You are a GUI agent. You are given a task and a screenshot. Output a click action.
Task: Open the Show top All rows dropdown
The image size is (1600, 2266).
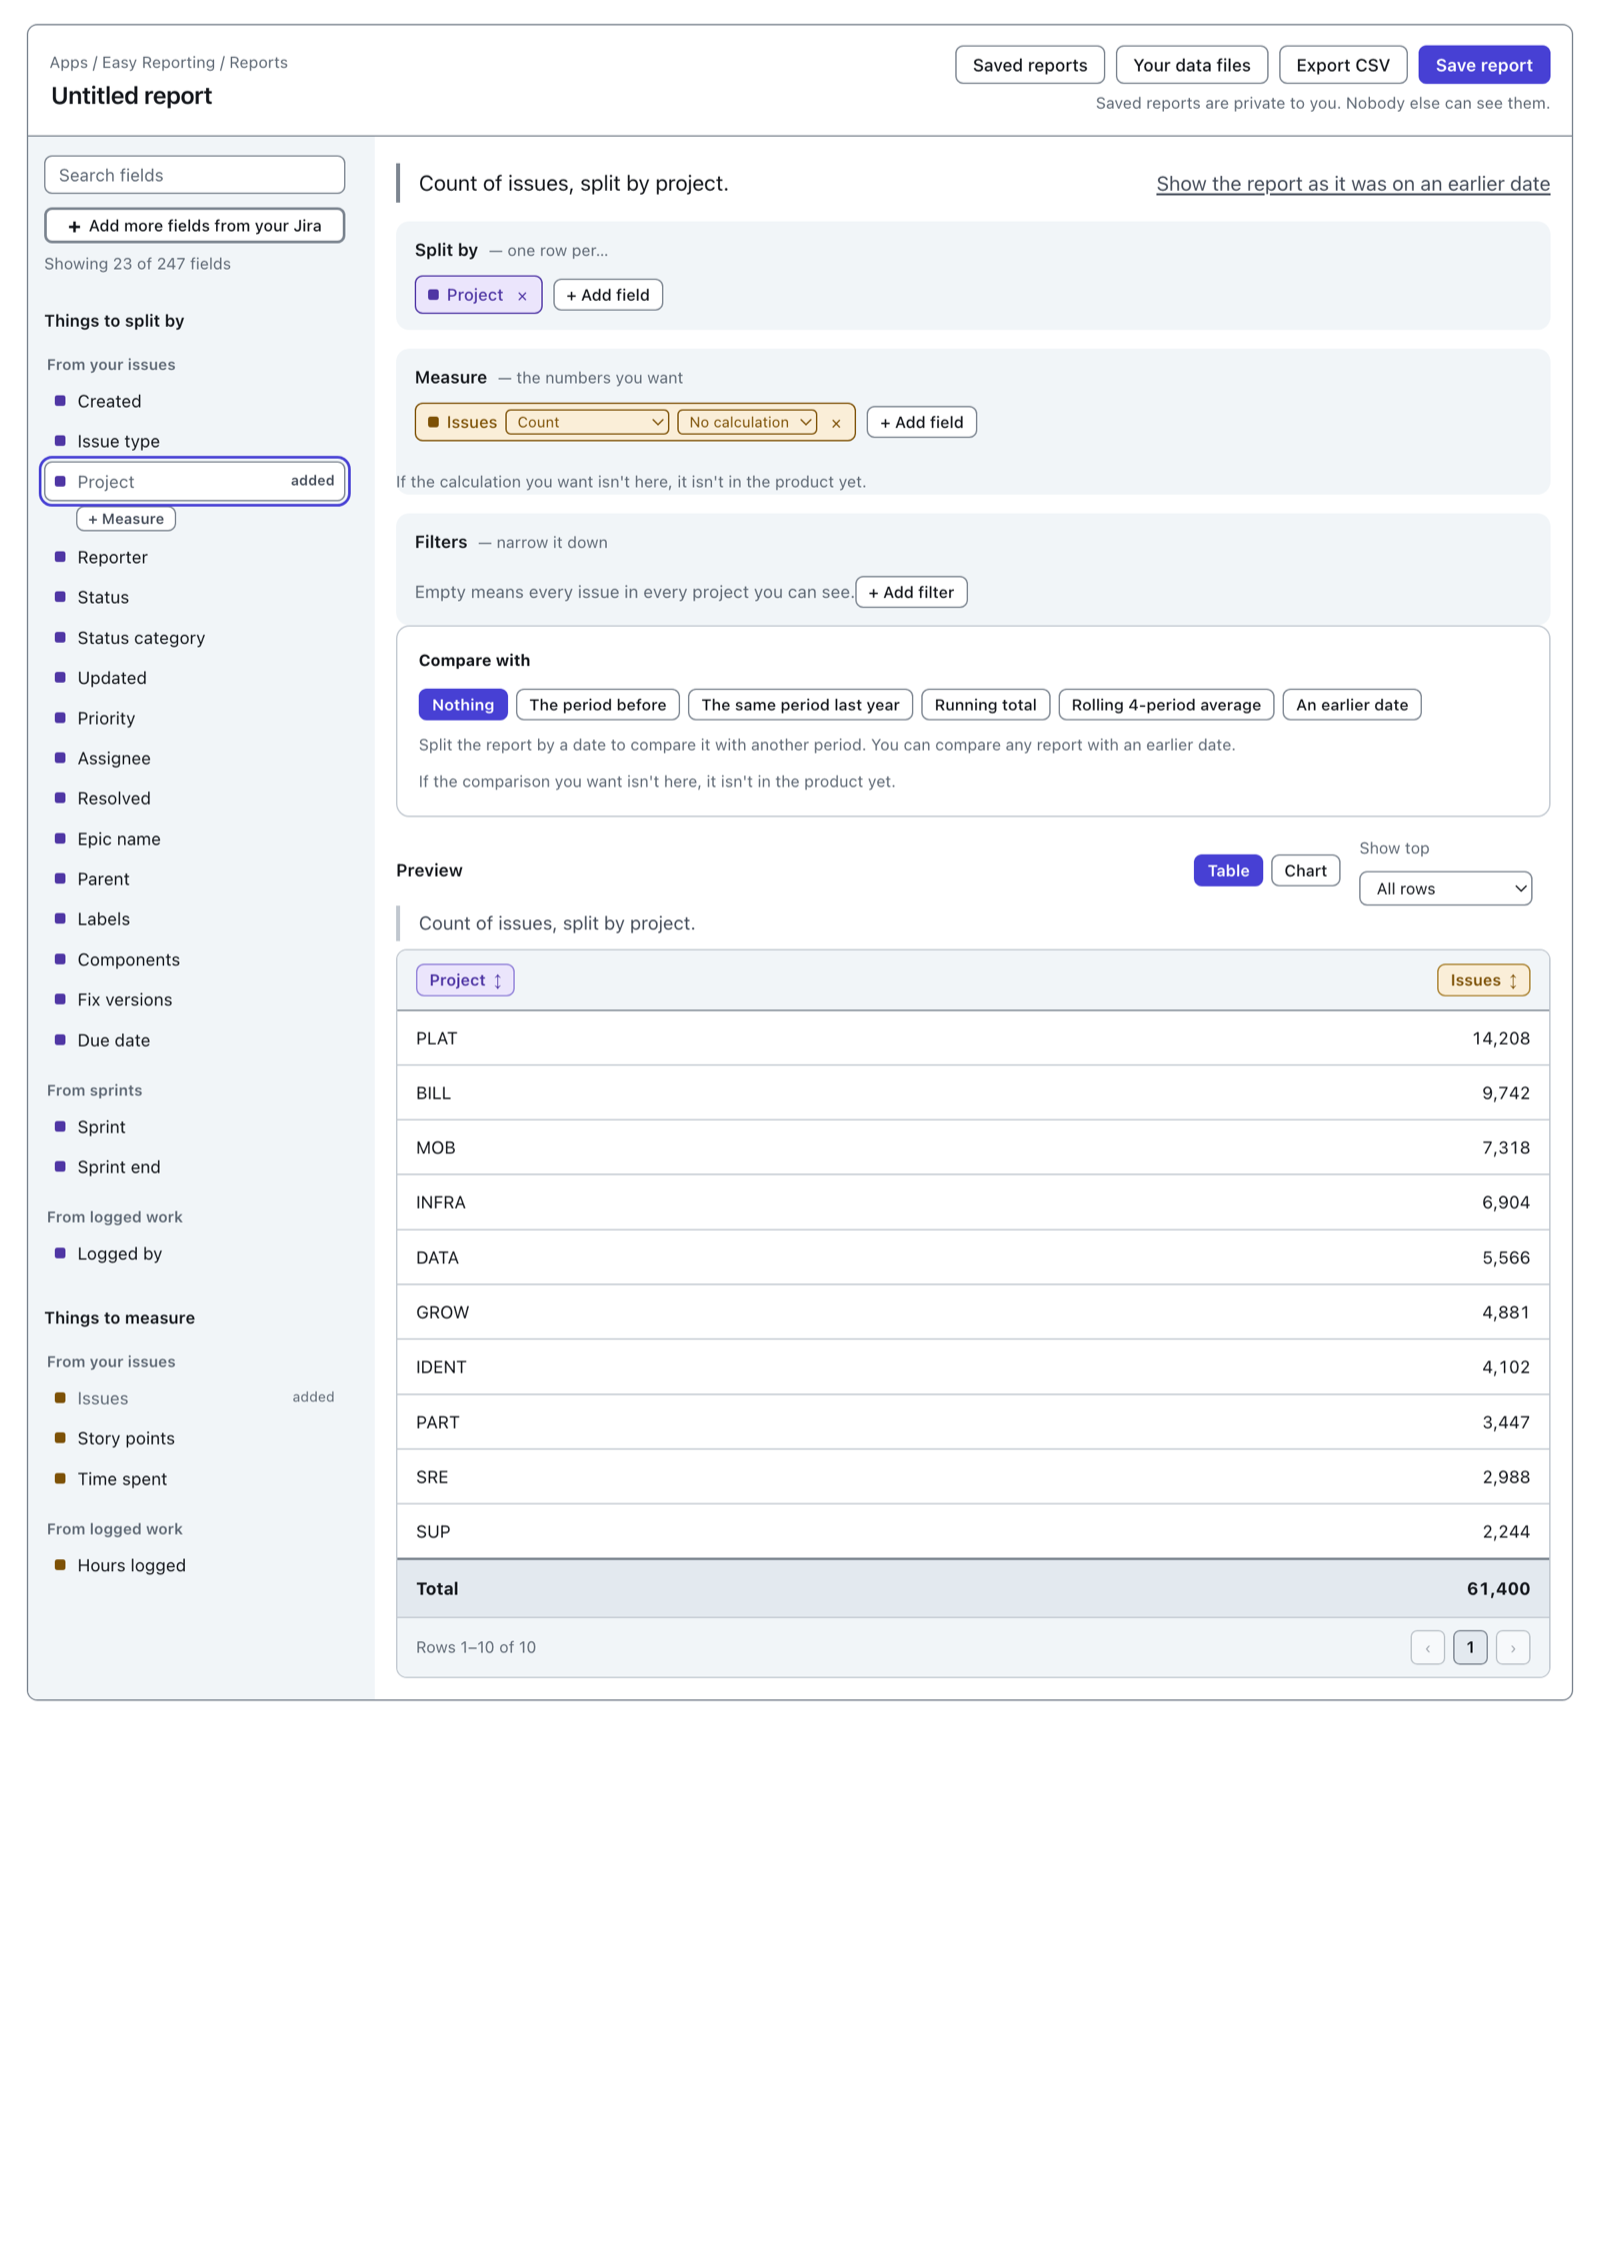(1445, 889)
